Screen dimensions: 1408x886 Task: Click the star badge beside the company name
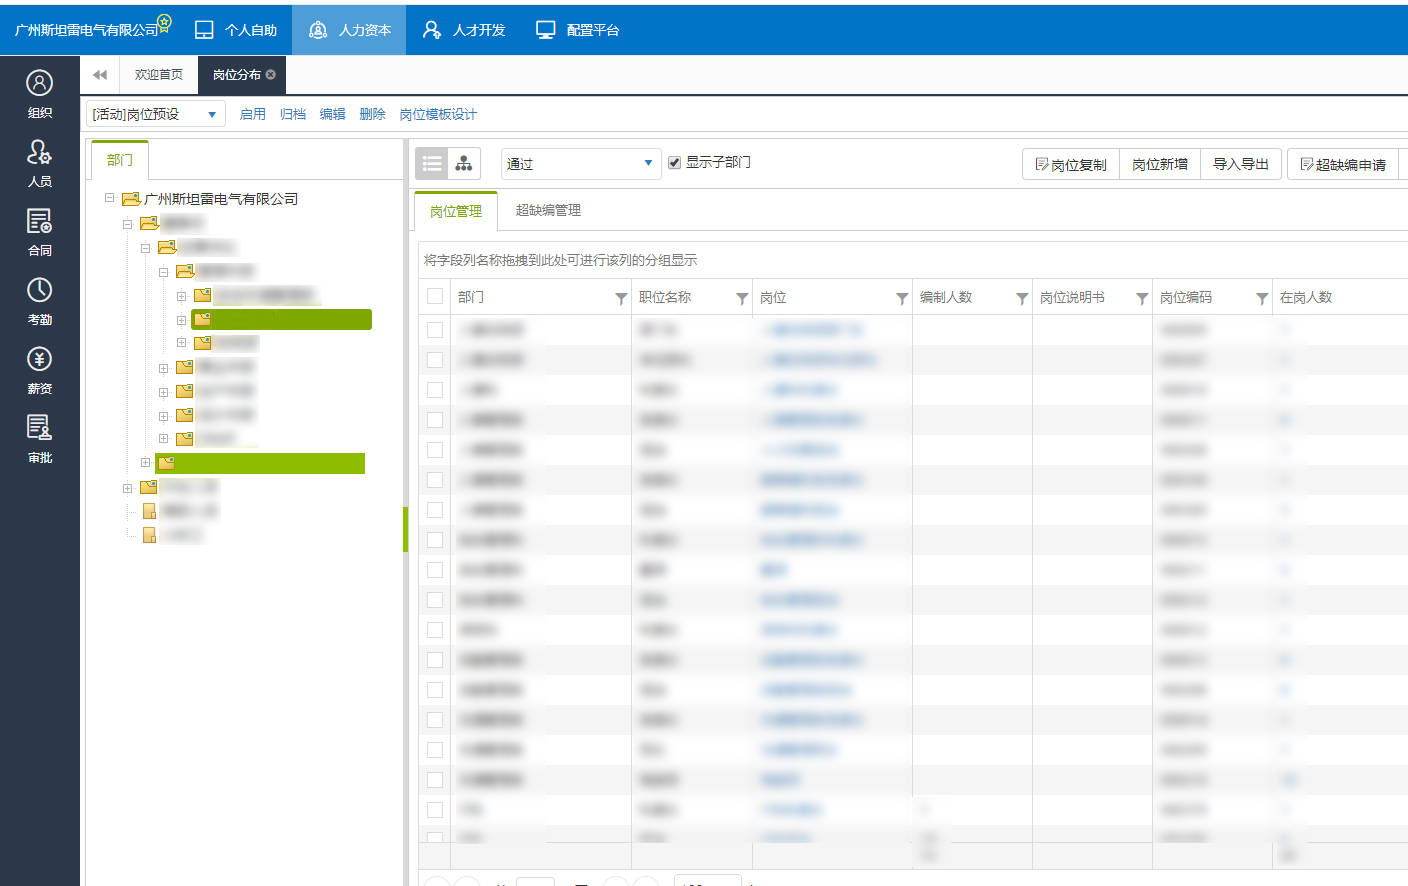click(x=165, y=22)
